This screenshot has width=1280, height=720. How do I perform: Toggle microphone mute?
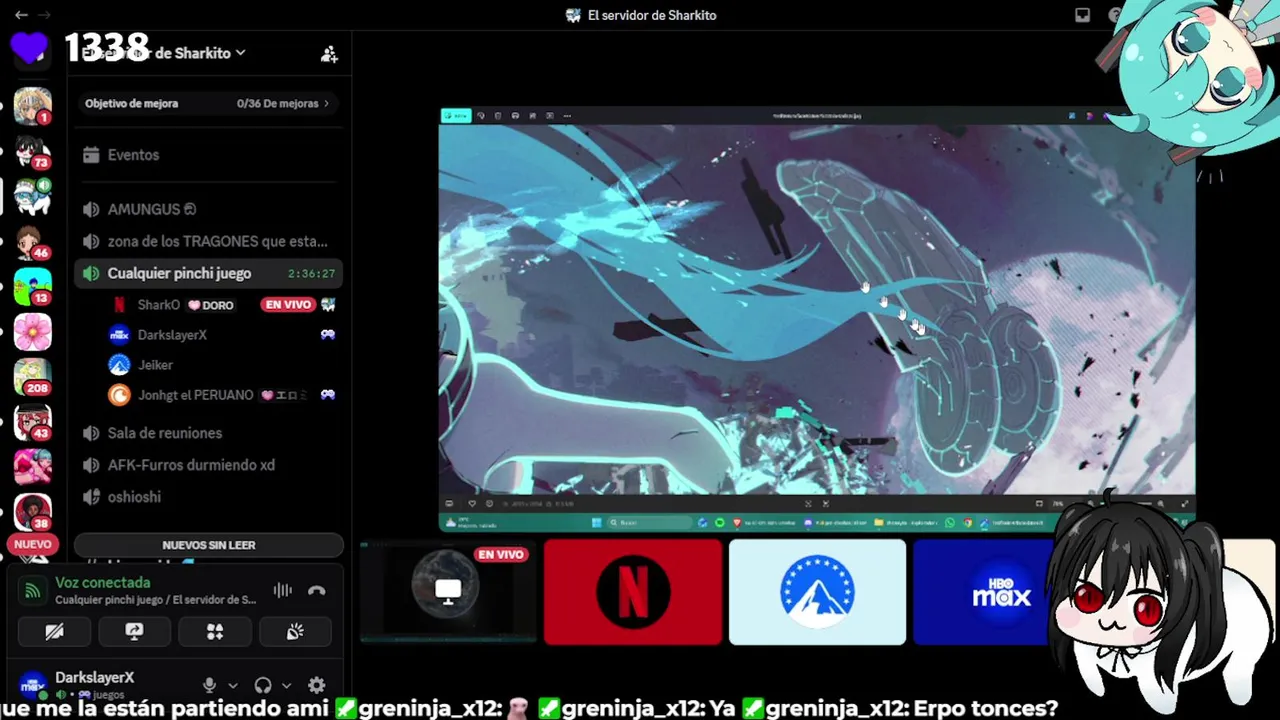209,685
